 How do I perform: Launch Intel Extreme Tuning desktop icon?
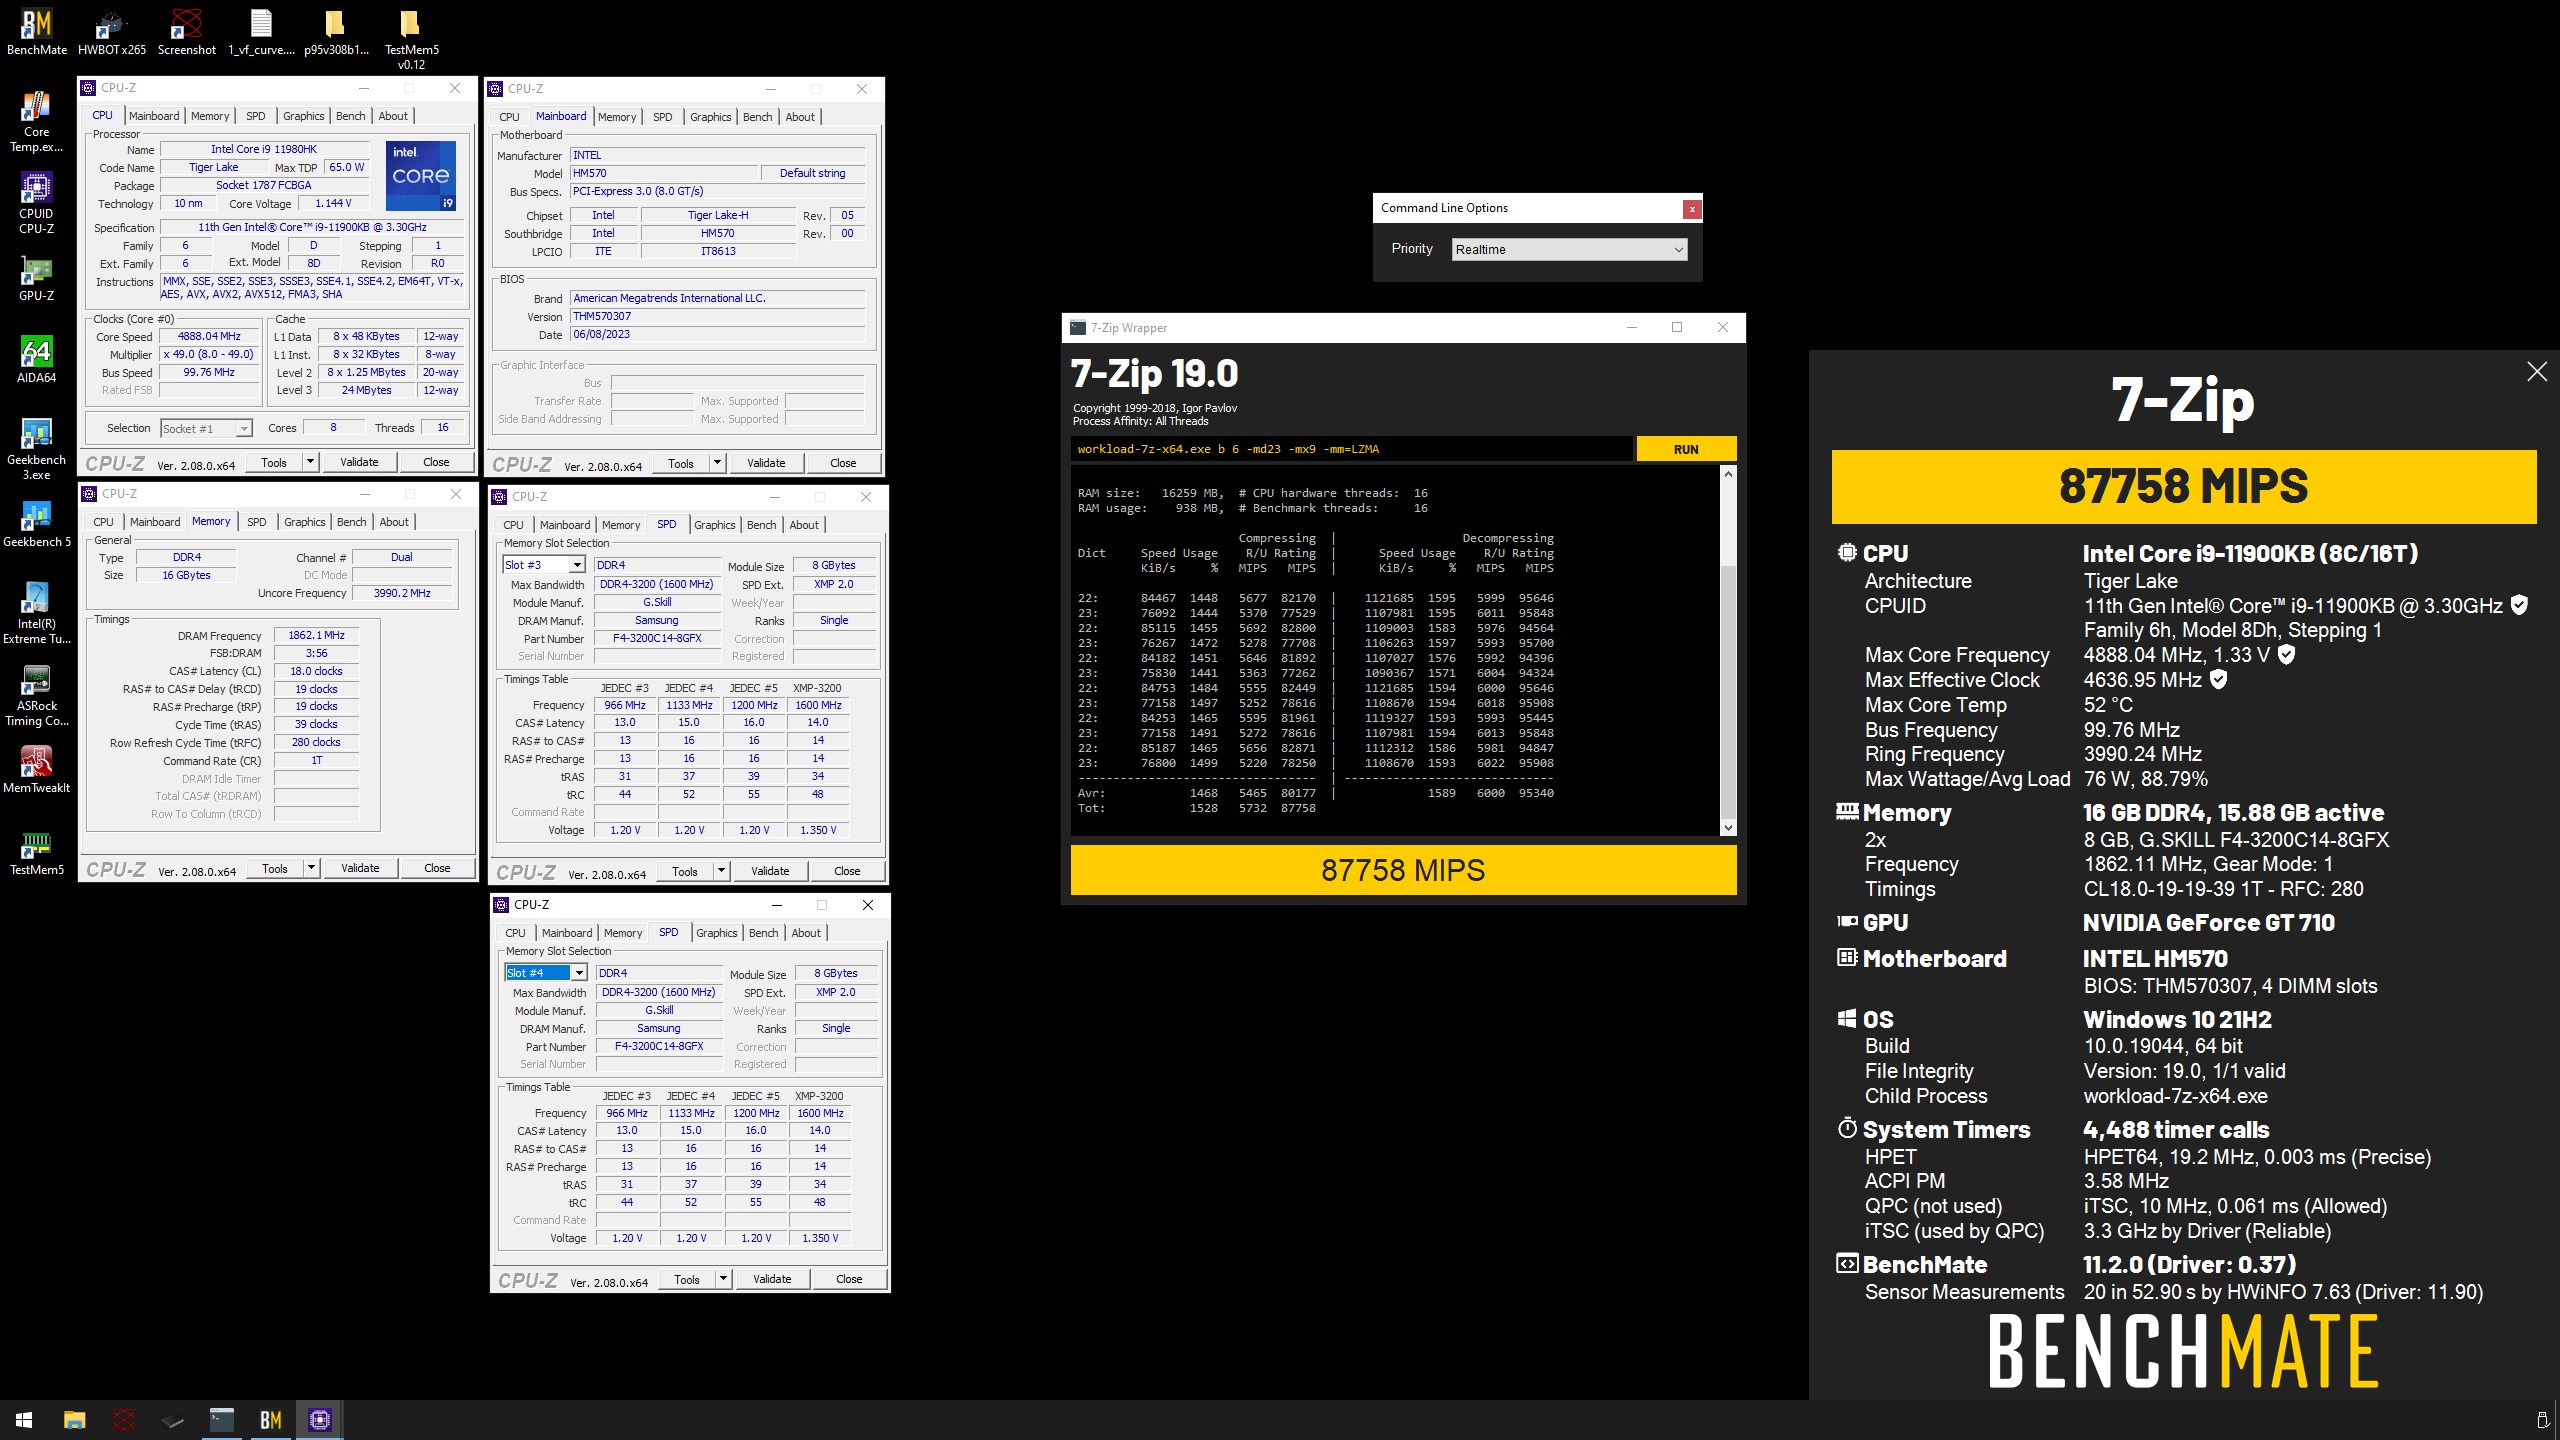[37, 613]
